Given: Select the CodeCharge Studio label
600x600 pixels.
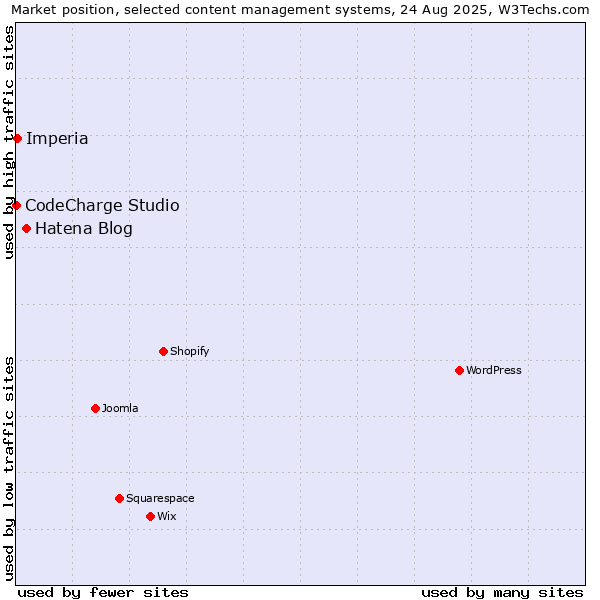Looking at the screenshot, I should point(102,205).
